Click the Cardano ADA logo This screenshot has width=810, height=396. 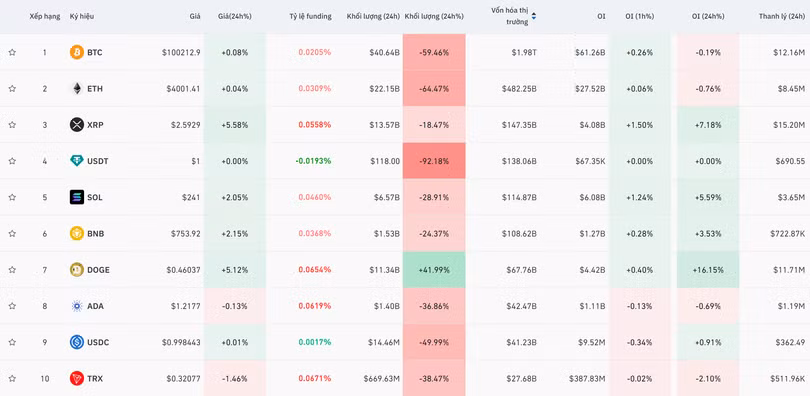tap(76, 306)
